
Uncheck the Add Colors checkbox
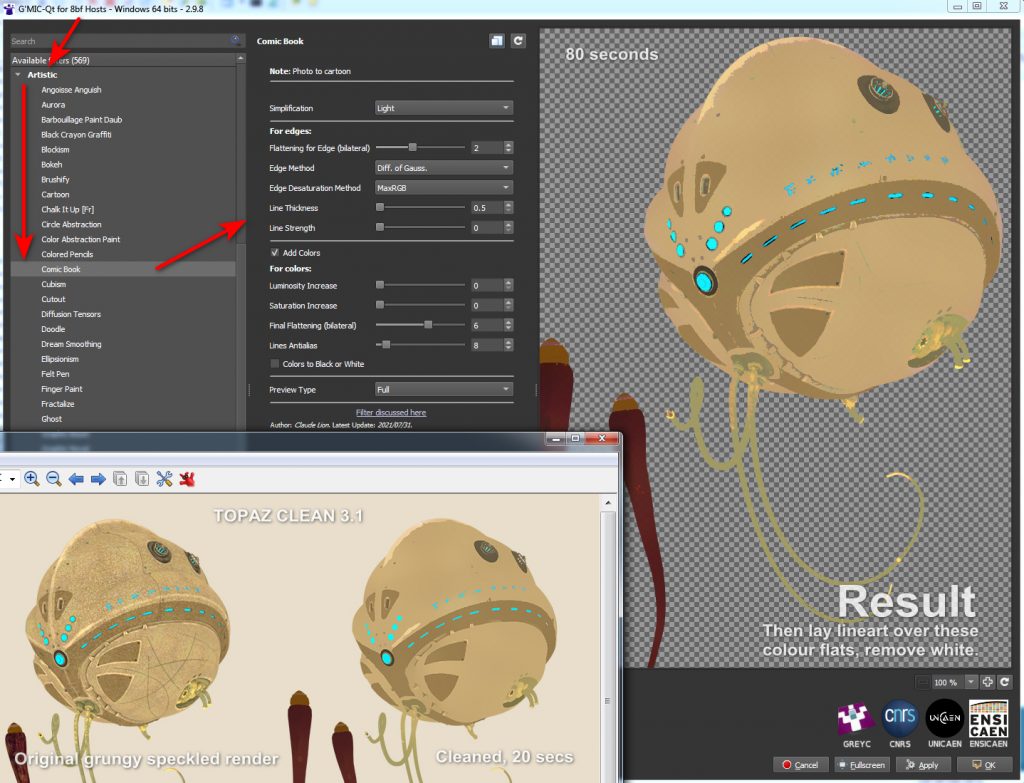[x=276, y=253]
